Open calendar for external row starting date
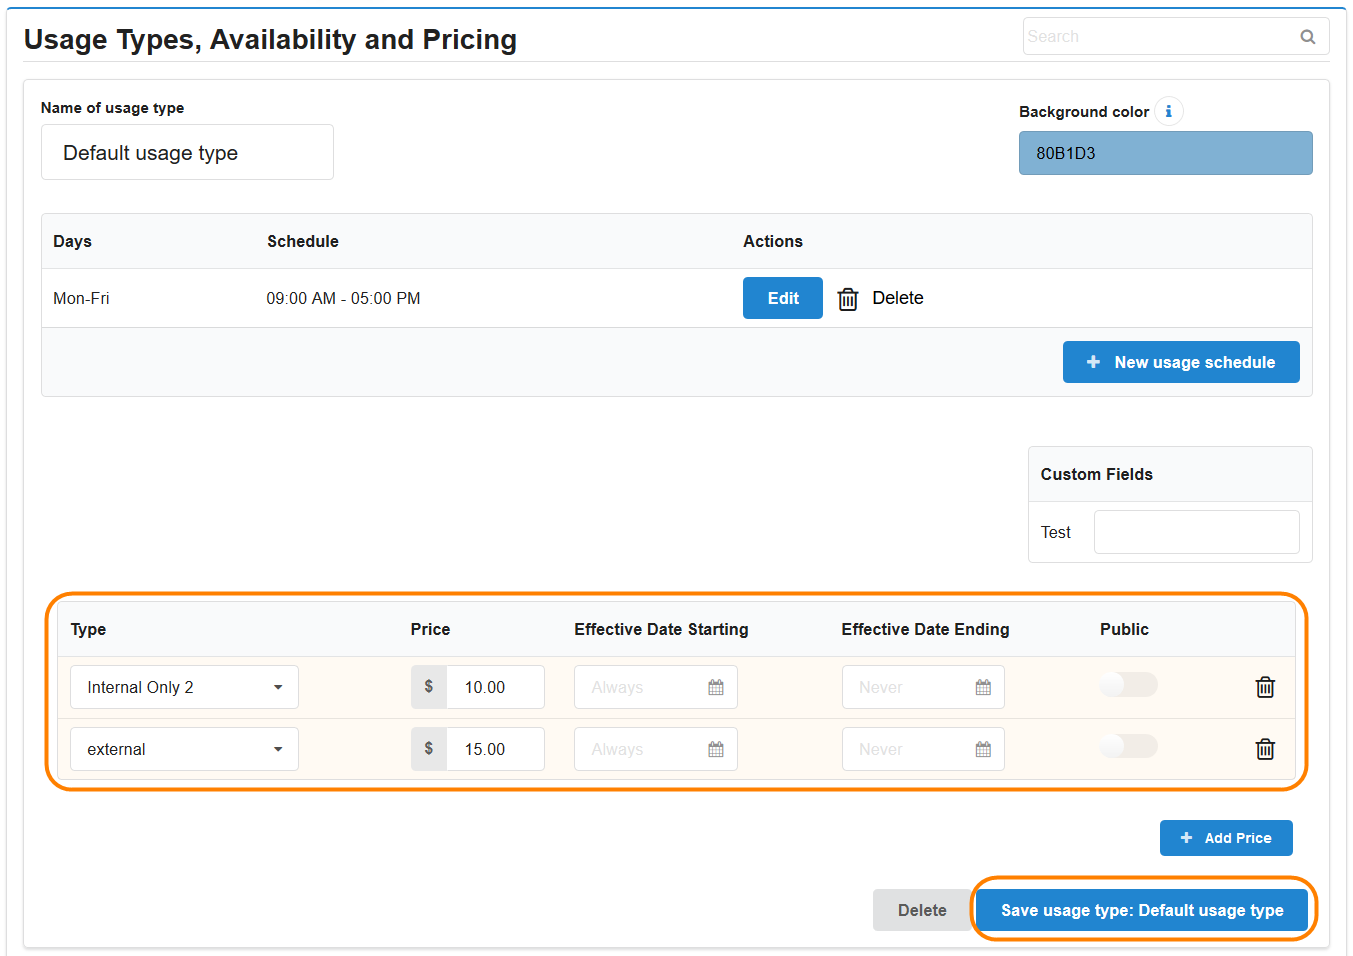Image resolution: width=1353 pixels, height=956 pixels. click(x=716, y=749)
